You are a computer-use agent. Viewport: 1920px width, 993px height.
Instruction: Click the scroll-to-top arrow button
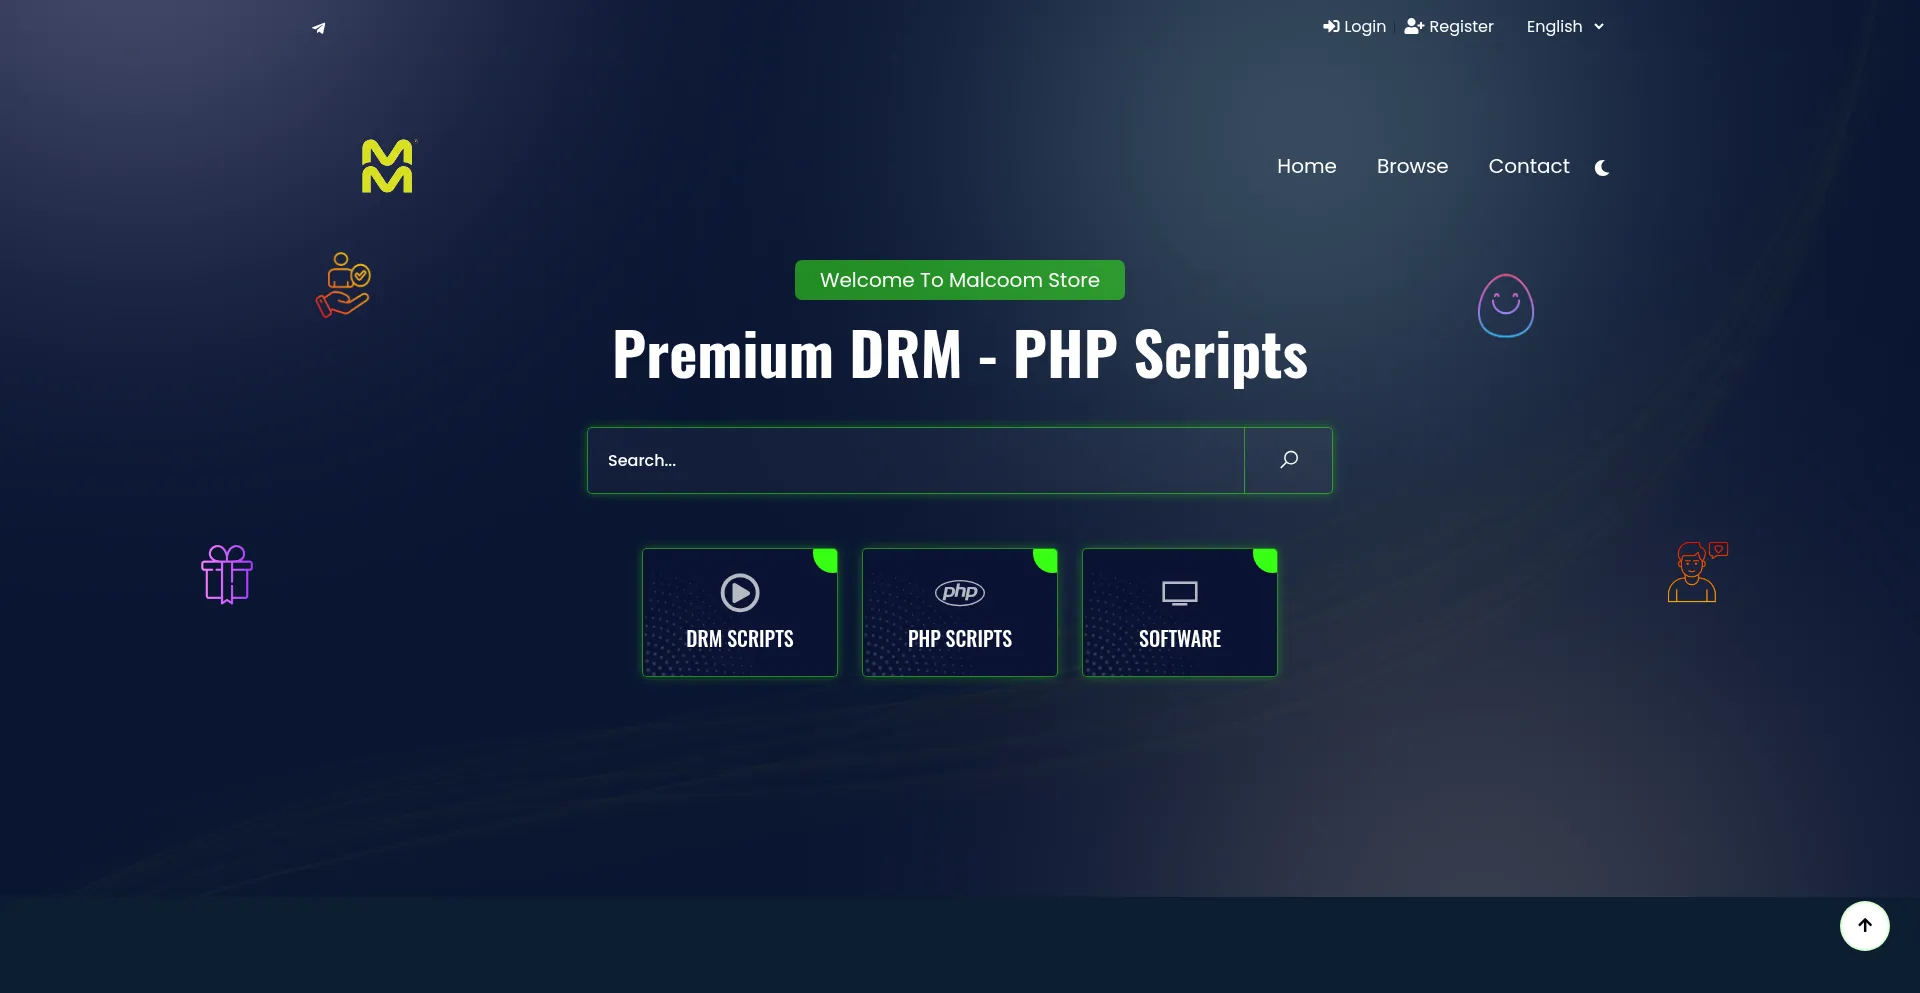pyautogui.click(x=1864, y=926)
